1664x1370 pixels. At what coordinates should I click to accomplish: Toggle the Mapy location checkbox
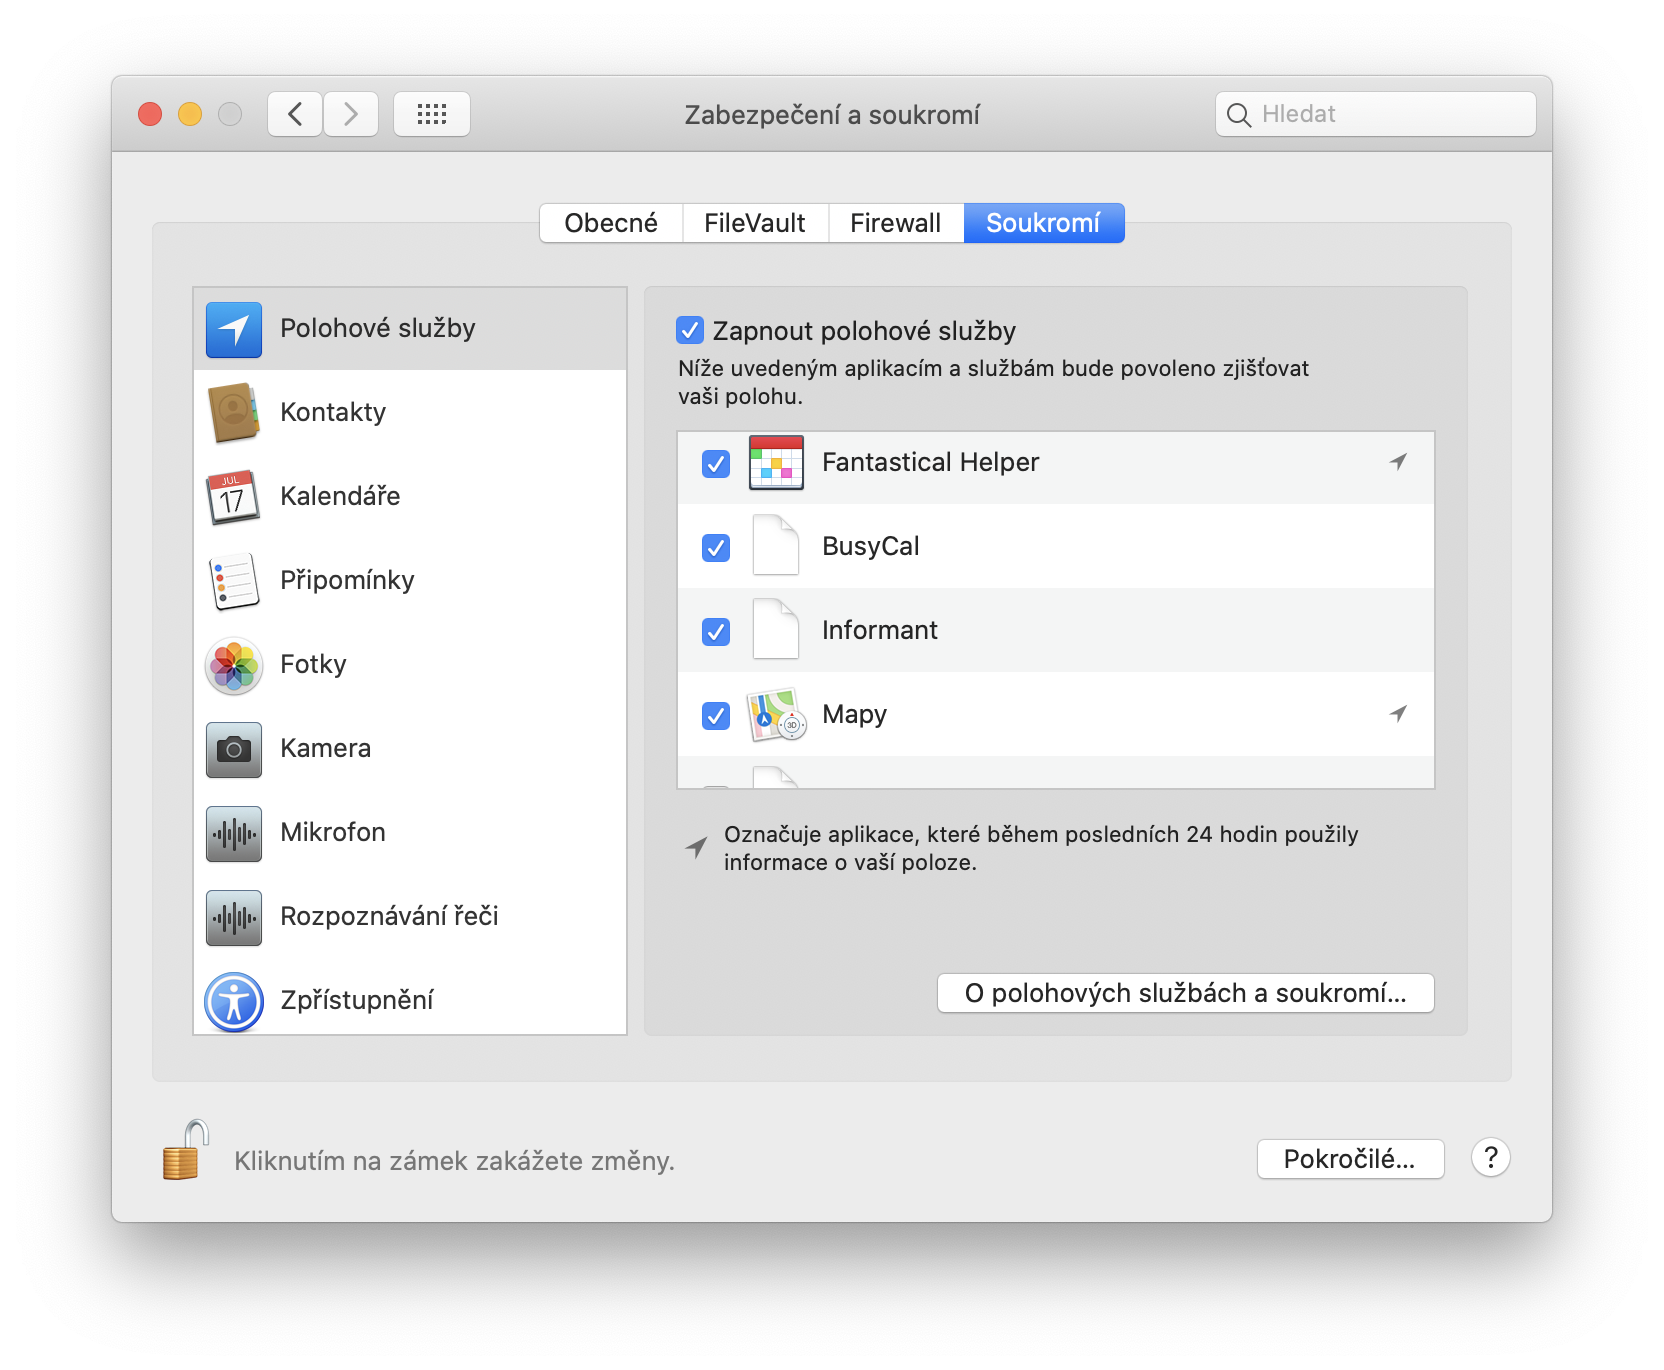[x=716, y=716]
